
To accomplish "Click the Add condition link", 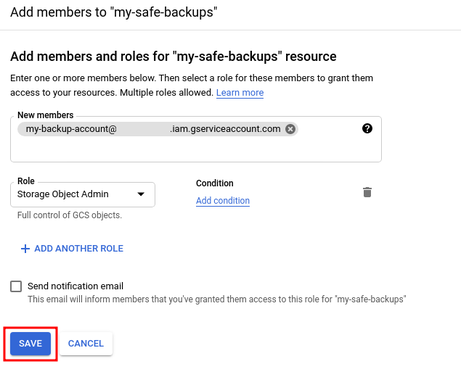I will [223, 201].
